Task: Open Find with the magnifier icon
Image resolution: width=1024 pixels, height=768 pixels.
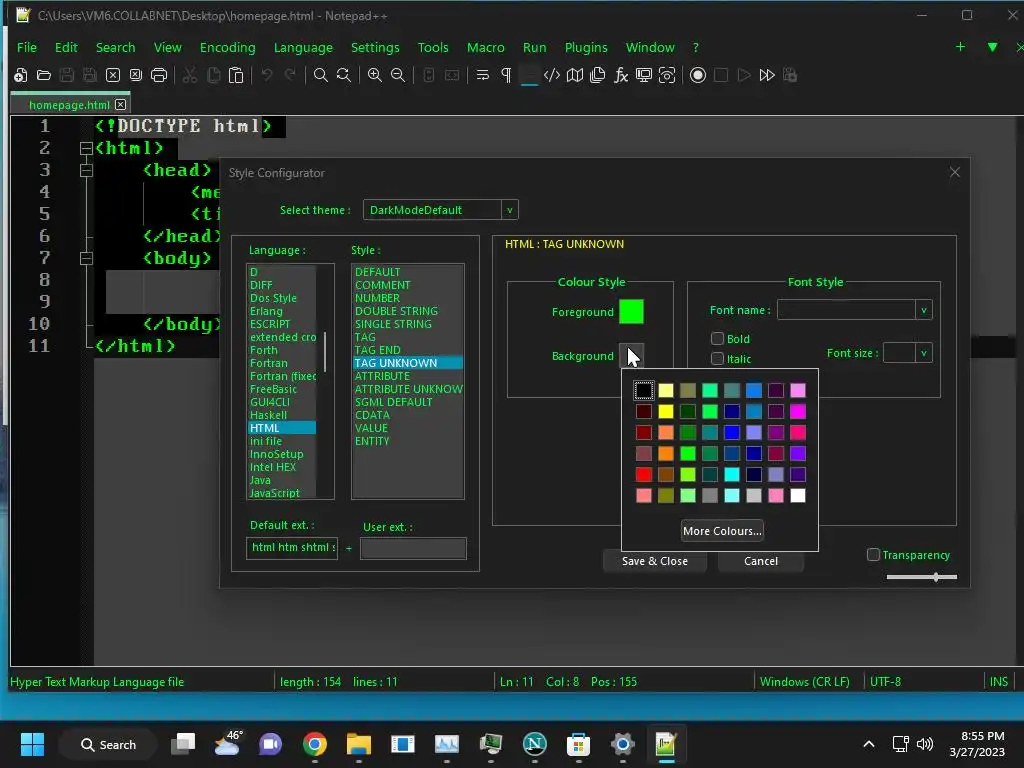Action: point(321,75)
